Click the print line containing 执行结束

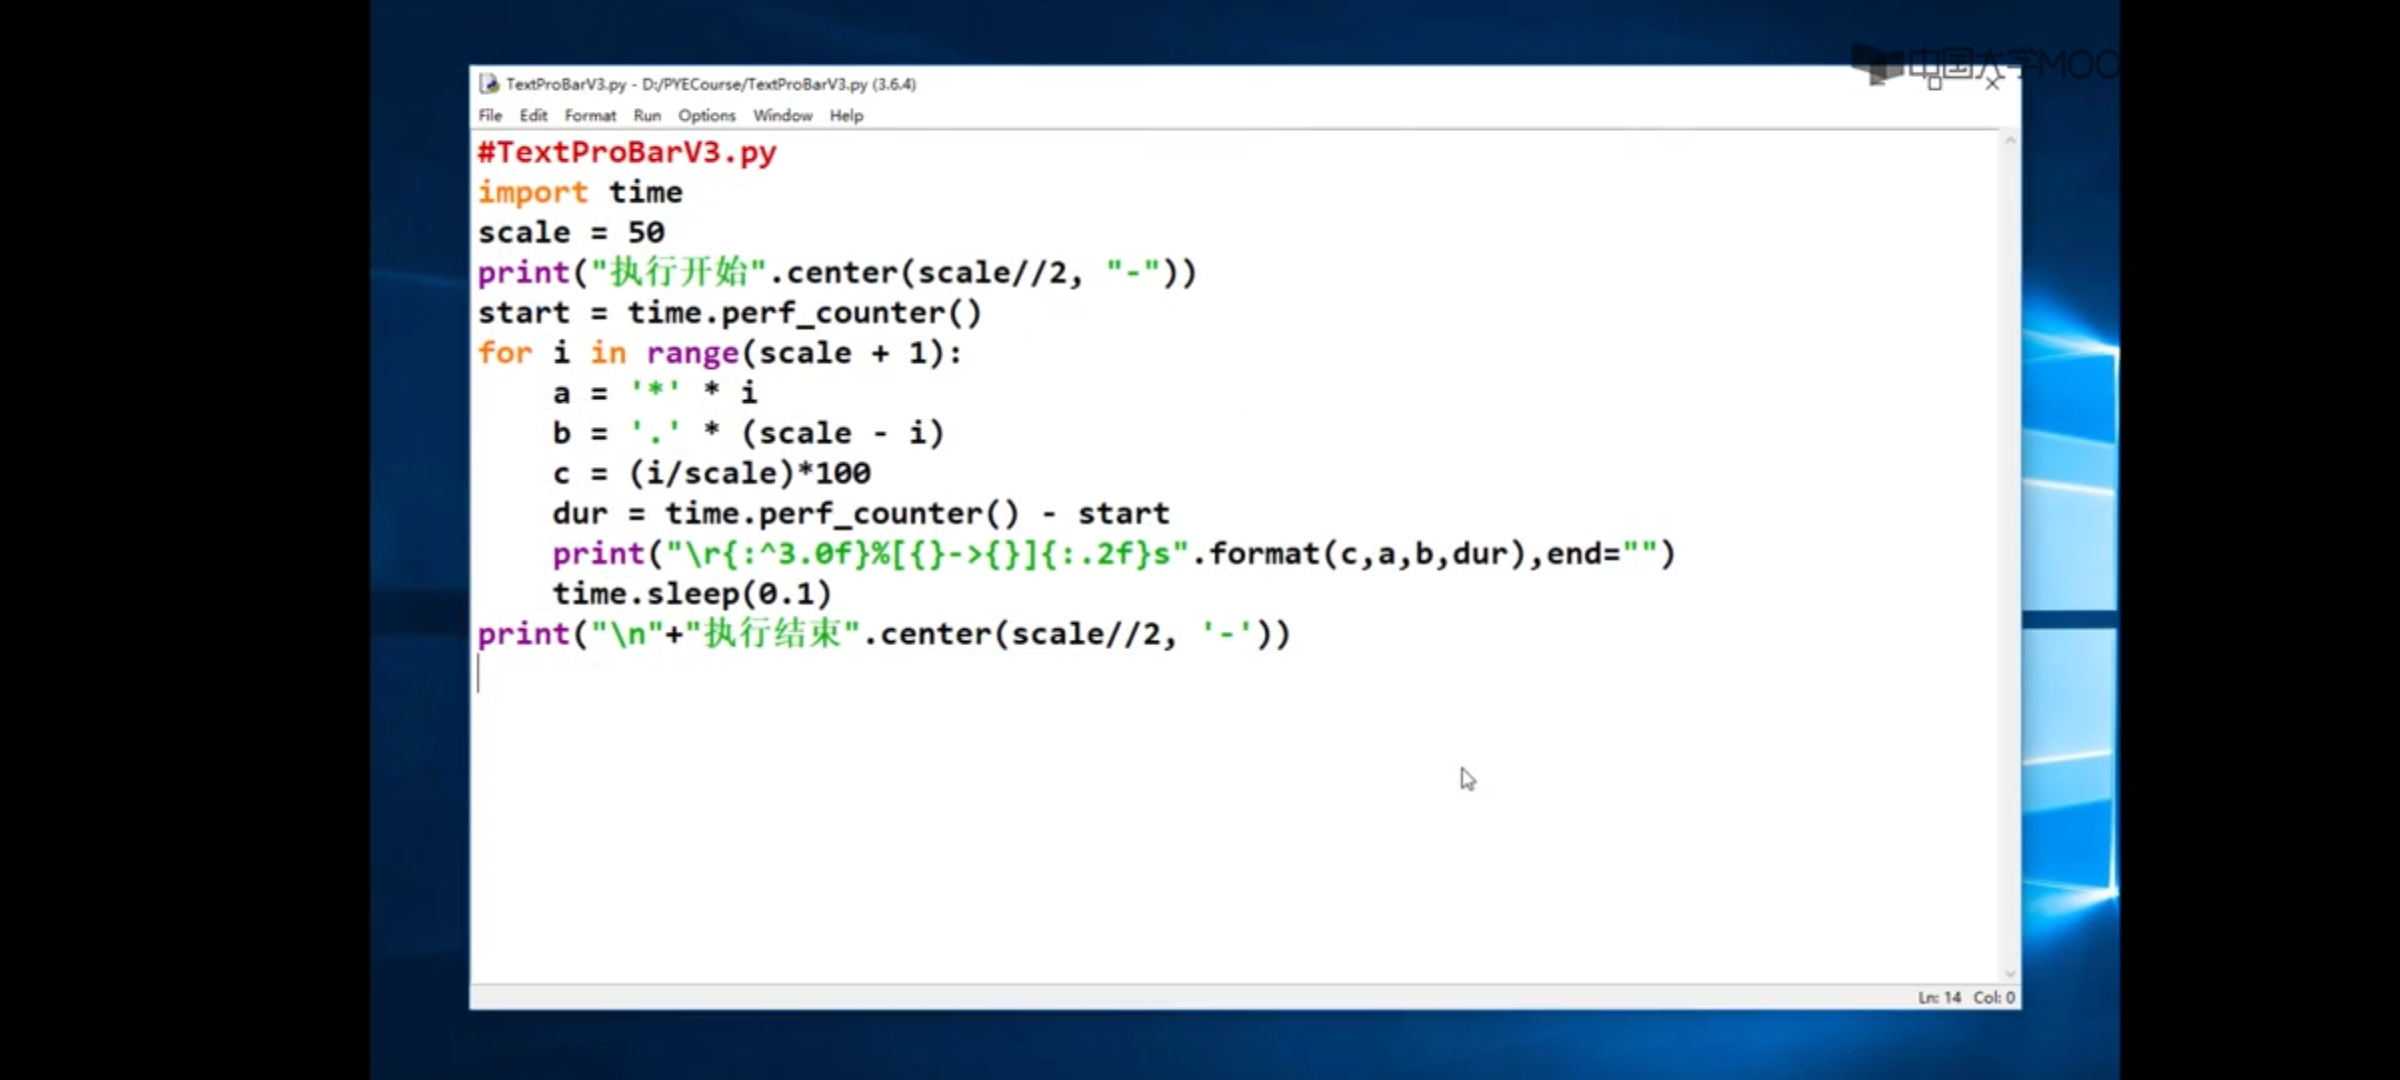[x=884, y=634]
